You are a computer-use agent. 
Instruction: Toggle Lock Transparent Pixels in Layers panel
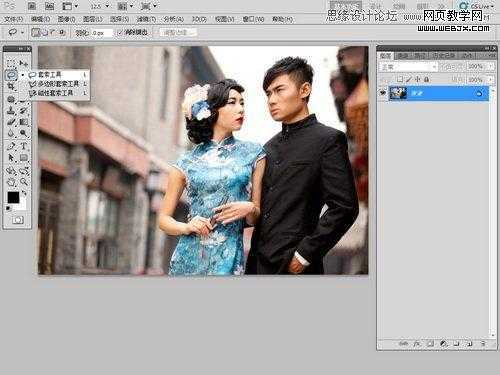[400, 79]
